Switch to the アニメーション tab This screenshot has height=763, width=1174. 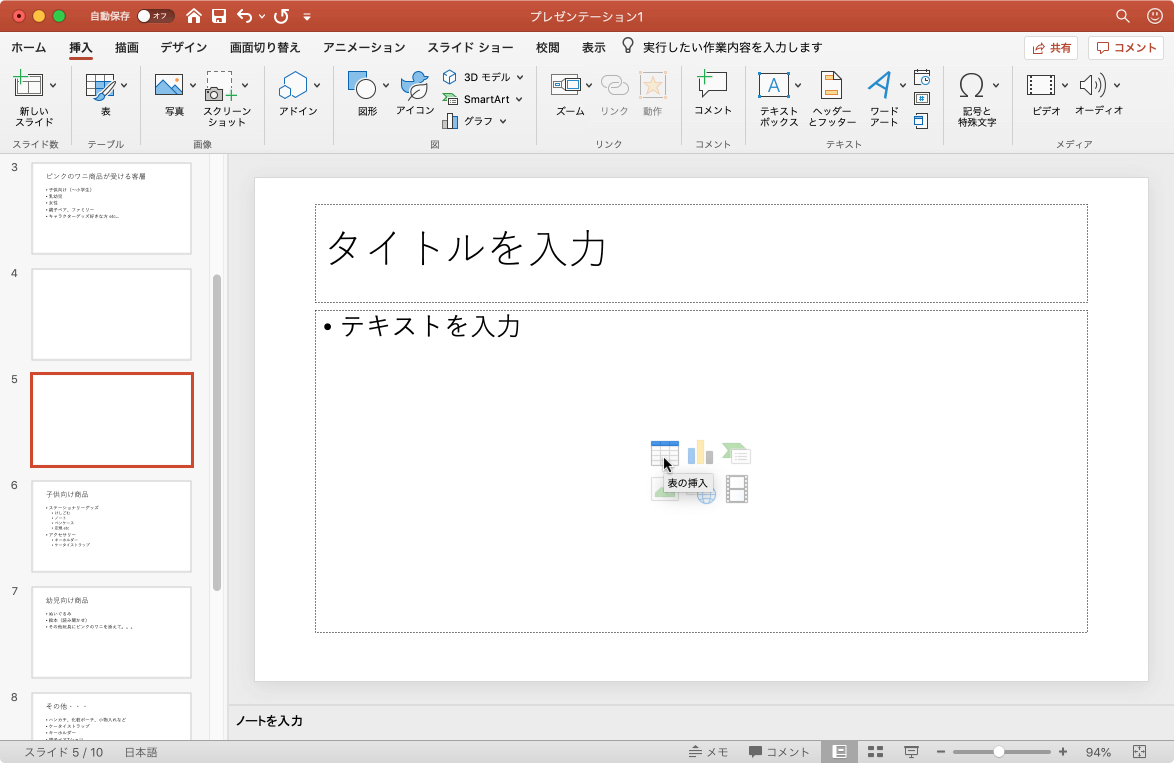364,47
